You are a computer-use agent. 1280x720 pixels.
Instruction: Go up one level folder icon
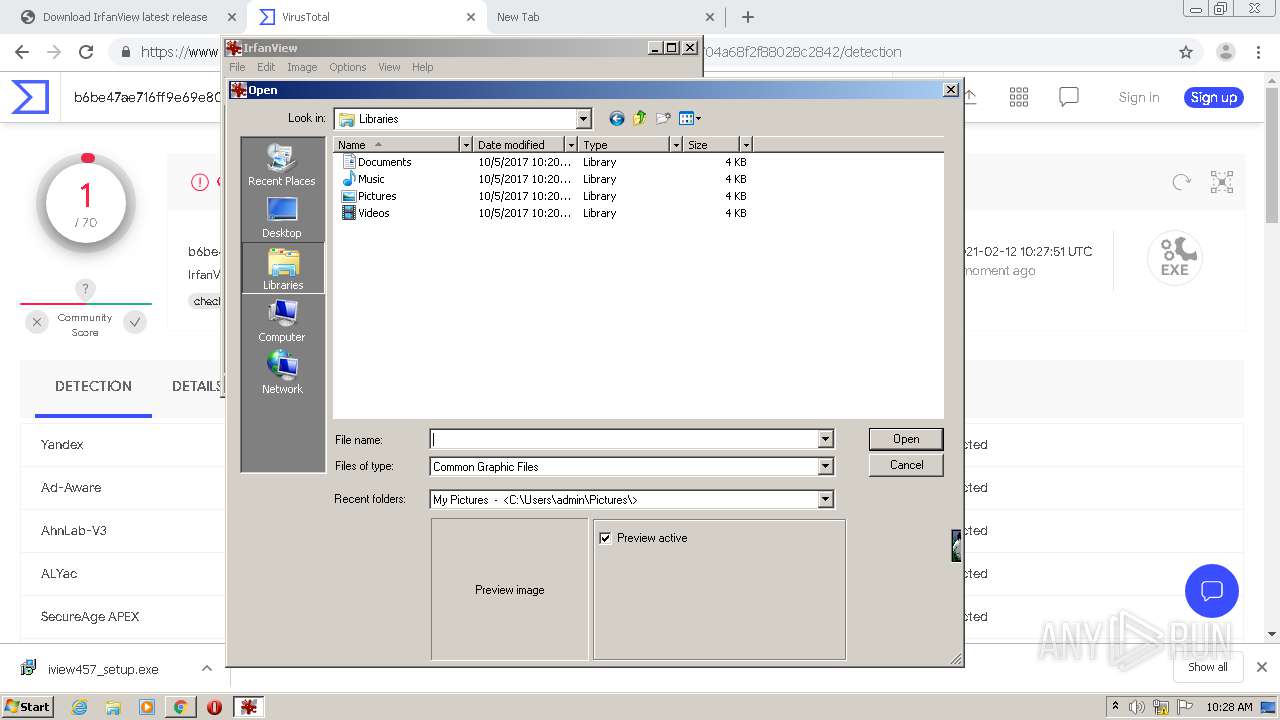[x=640, y=119]
